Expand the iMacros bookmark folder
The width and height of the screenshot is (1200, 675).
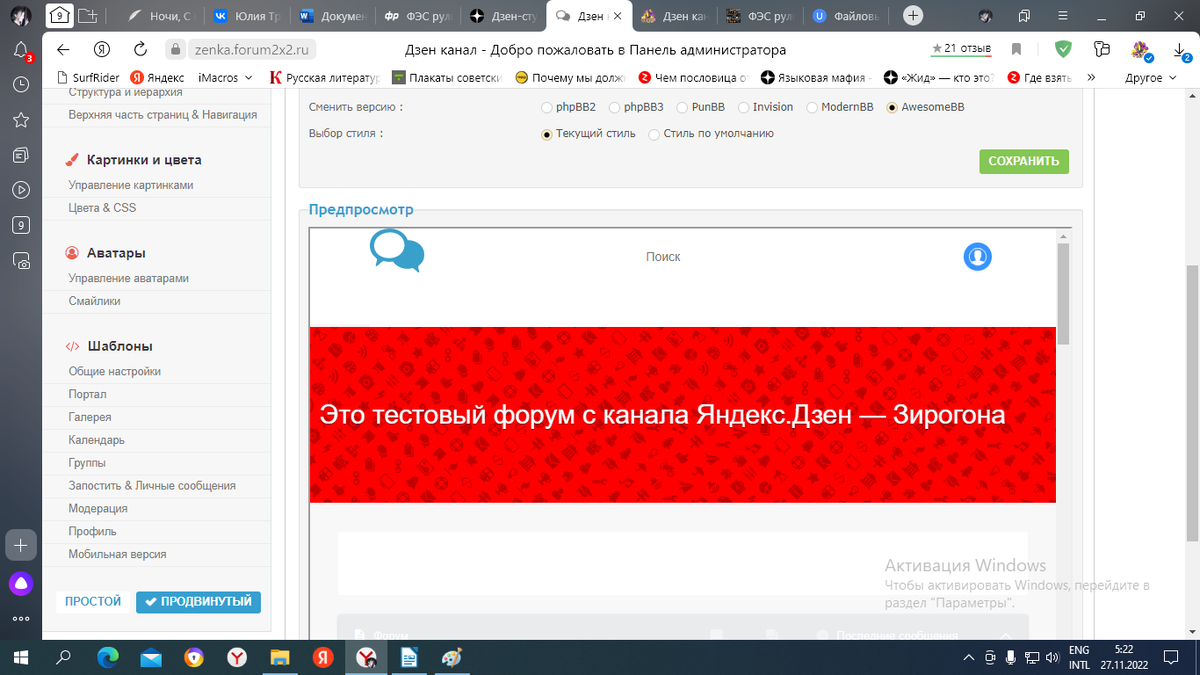pos(224,77)
